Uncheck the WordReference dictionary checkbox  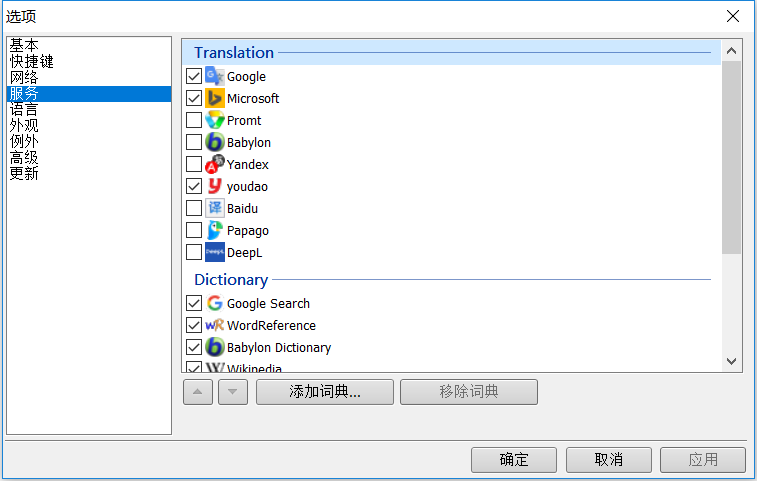pyautogui.click(x=194, y=325)
